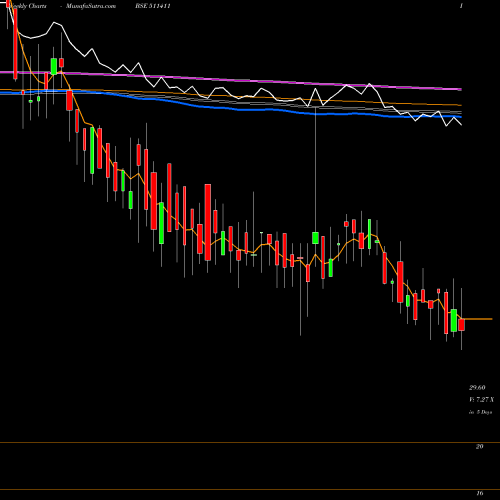Image resolution: width=500 pixels, height=500 pixels.
Task: Click the 'in 5 Days' label
Action: pyautogui.click(x=480, y=412)
